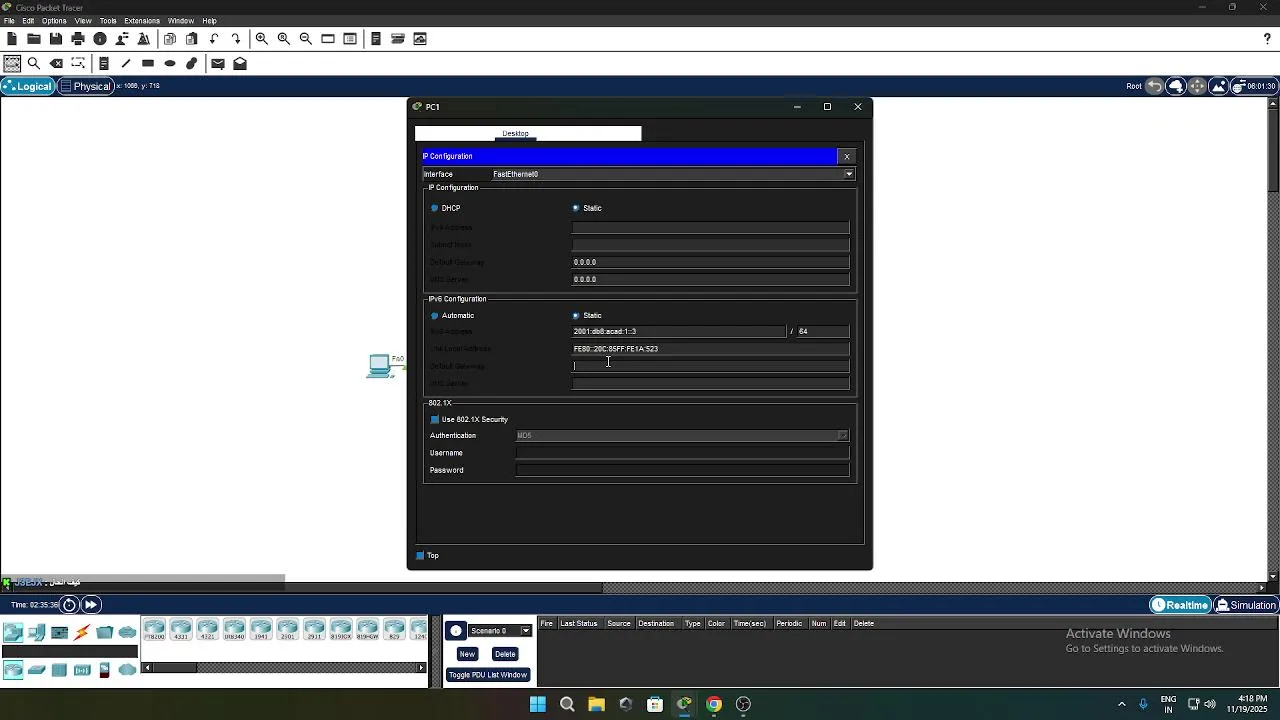Select Automatic for IPv6 configuration

(x=452, y=315)
